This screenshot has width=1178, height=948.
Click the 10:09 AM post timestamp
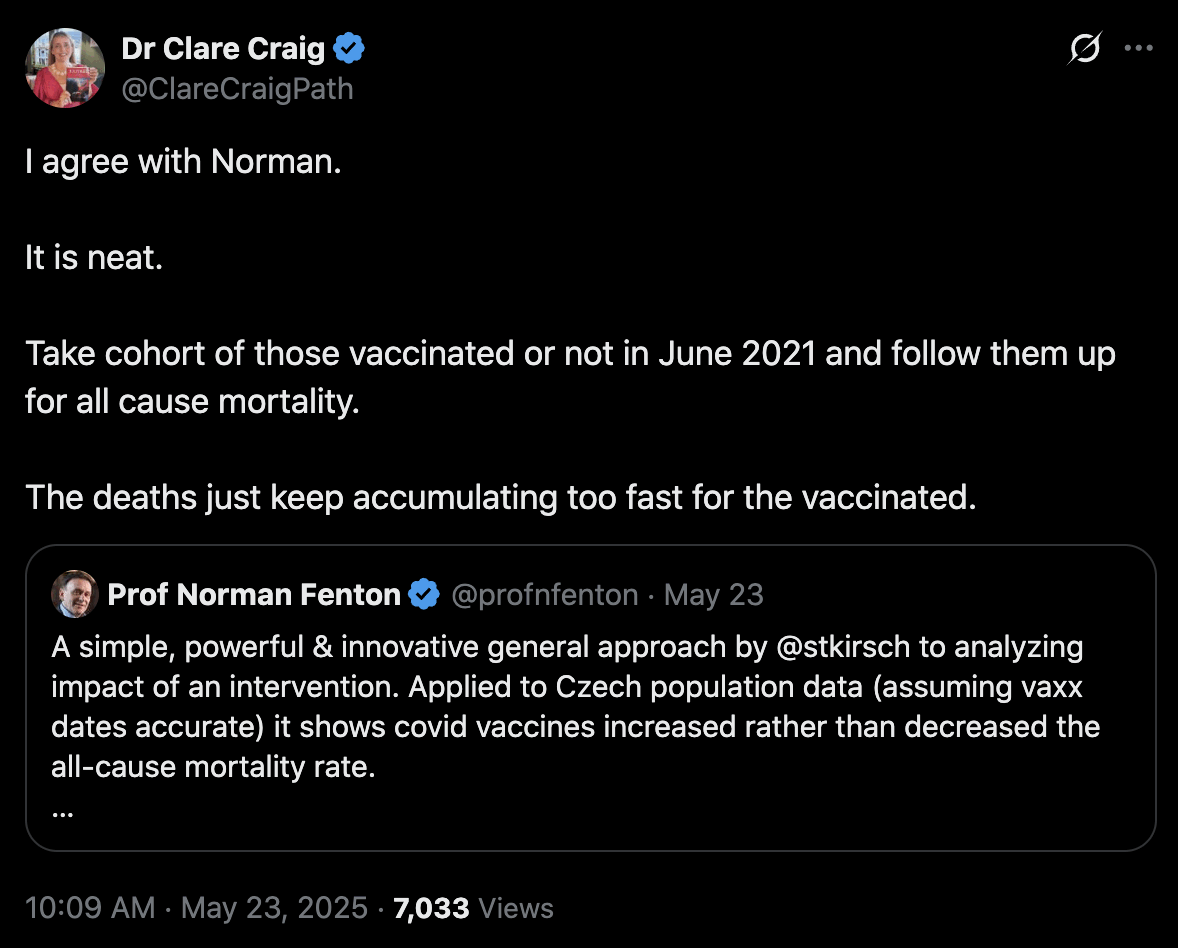click(90, 907)
